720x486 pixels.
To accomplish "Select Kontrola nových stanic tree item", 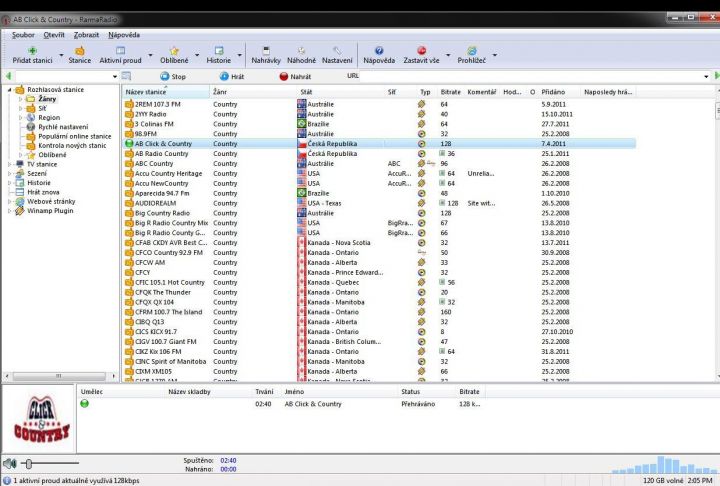I will [72, 146].
